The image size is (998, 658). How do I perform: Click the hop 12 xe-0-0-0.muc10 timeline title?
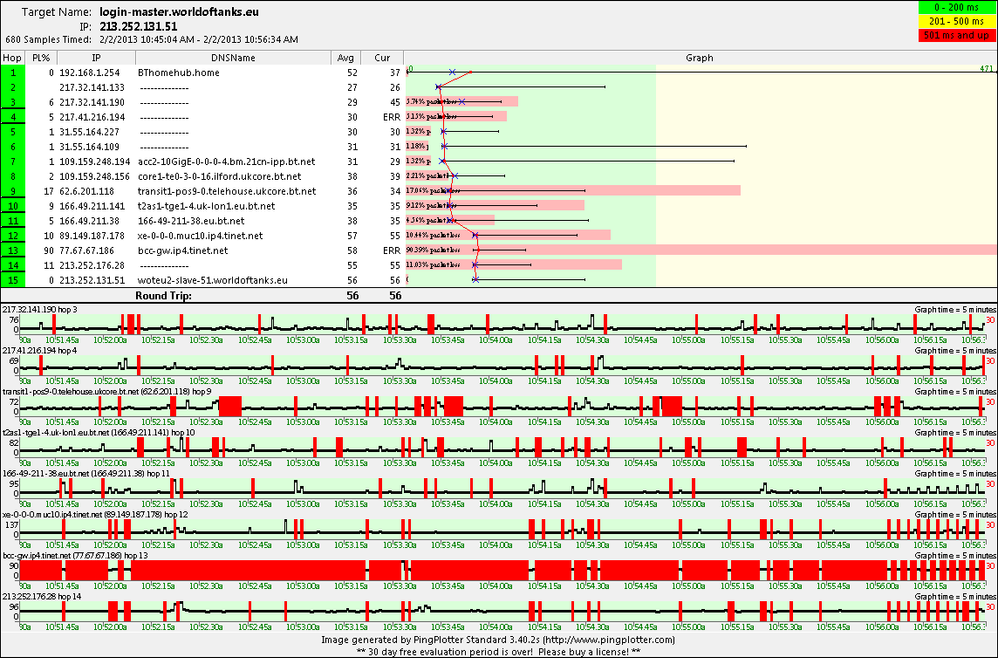(x=95, y=514)
